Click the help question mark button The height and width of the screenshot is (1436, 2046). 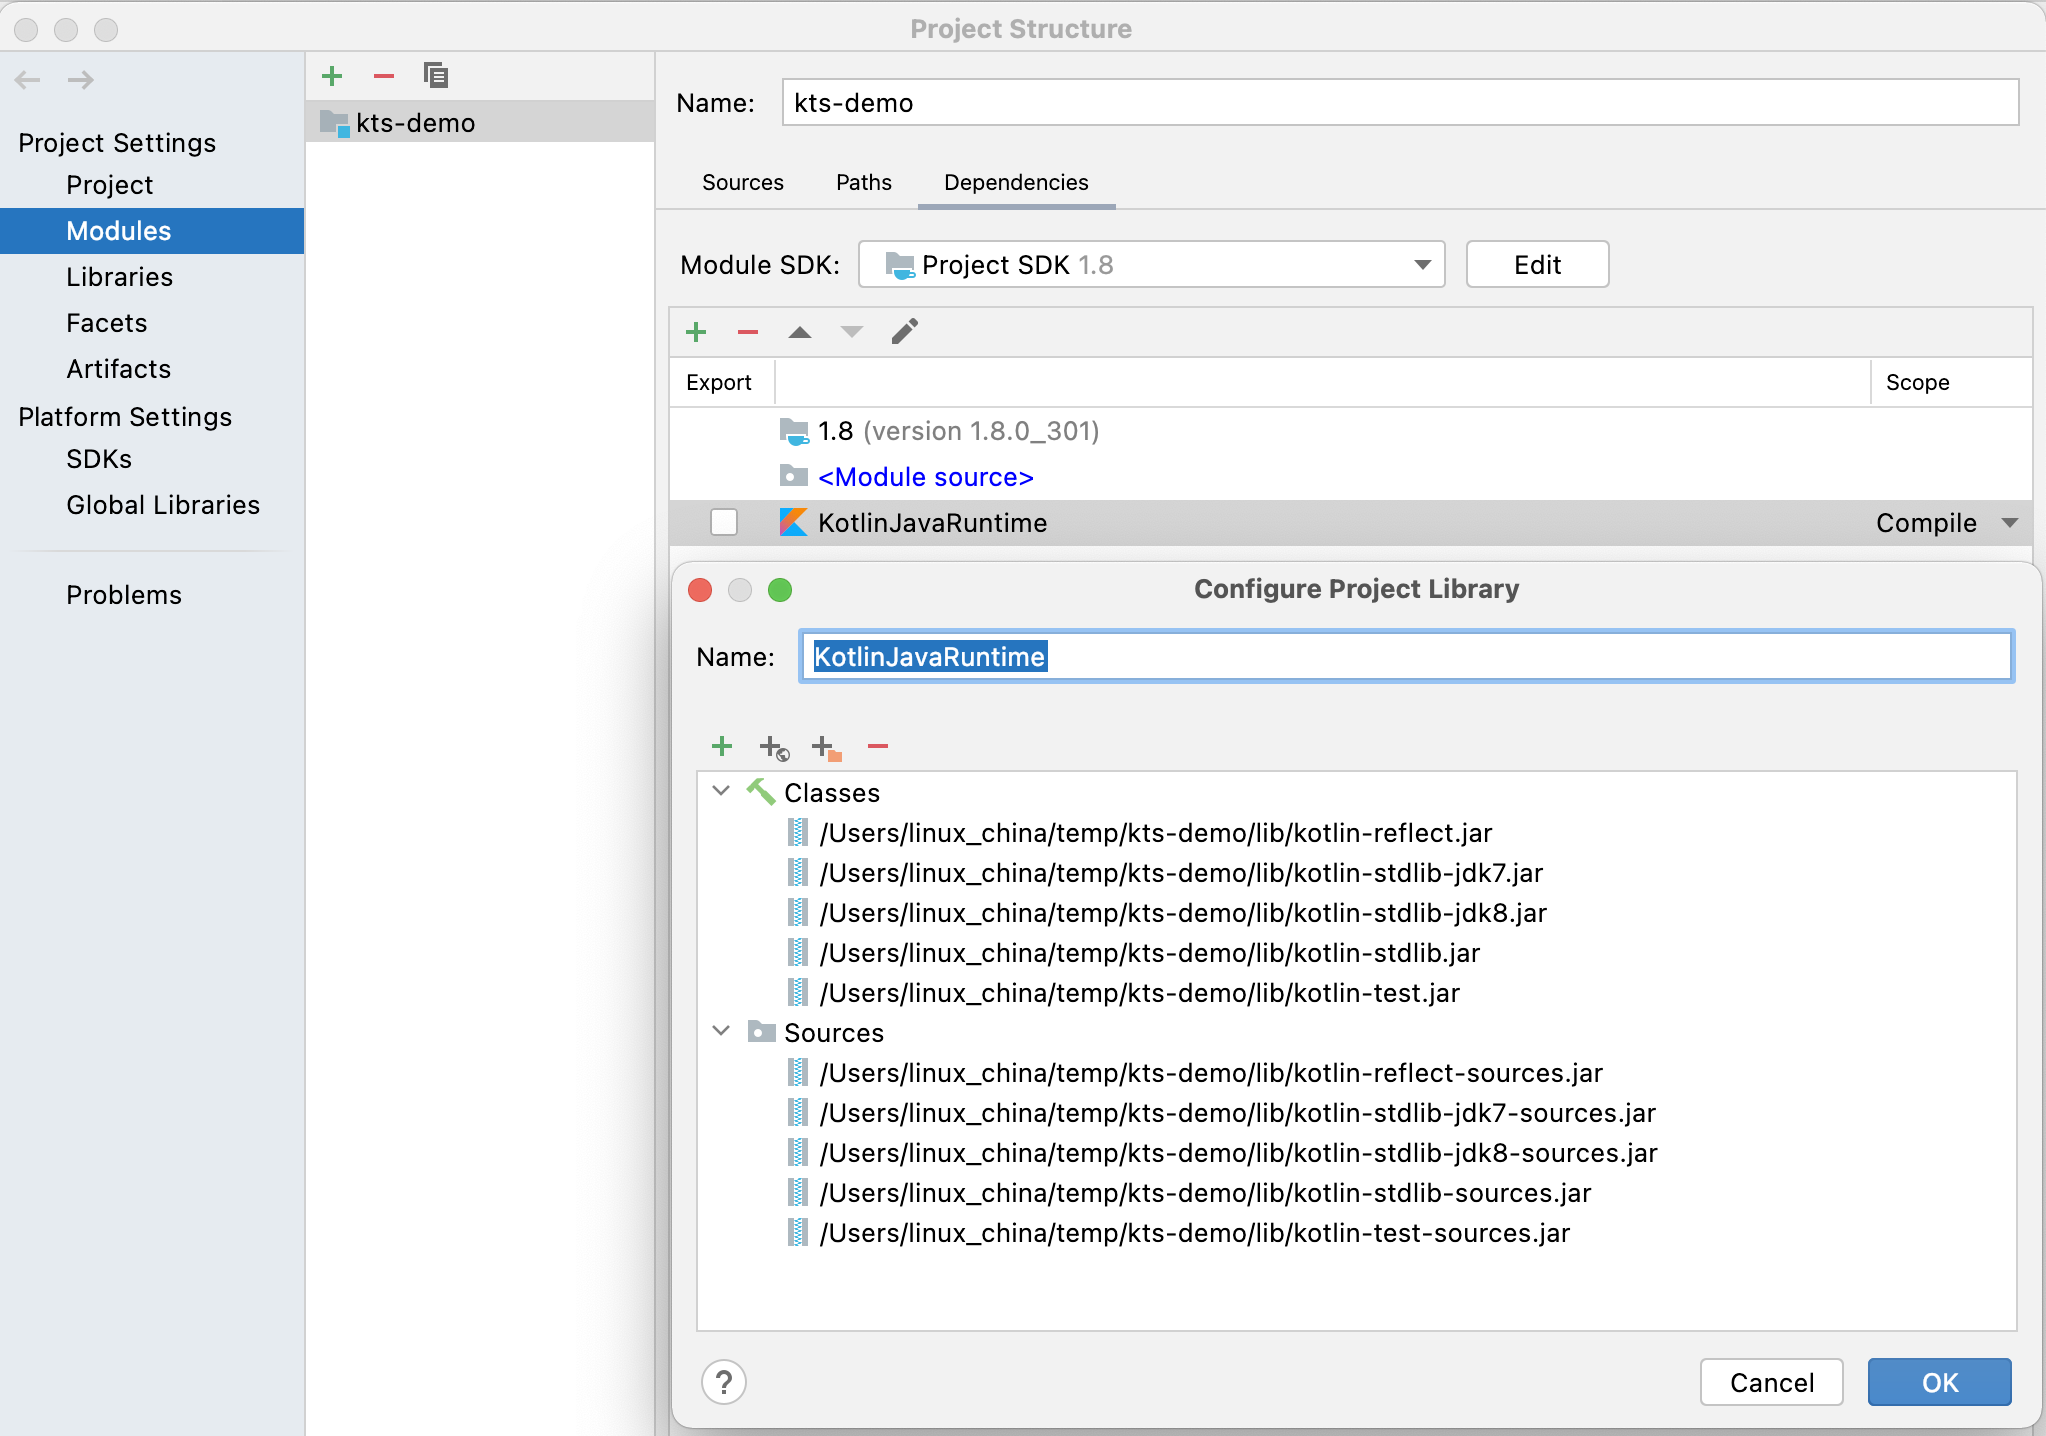pos(724,1382)
